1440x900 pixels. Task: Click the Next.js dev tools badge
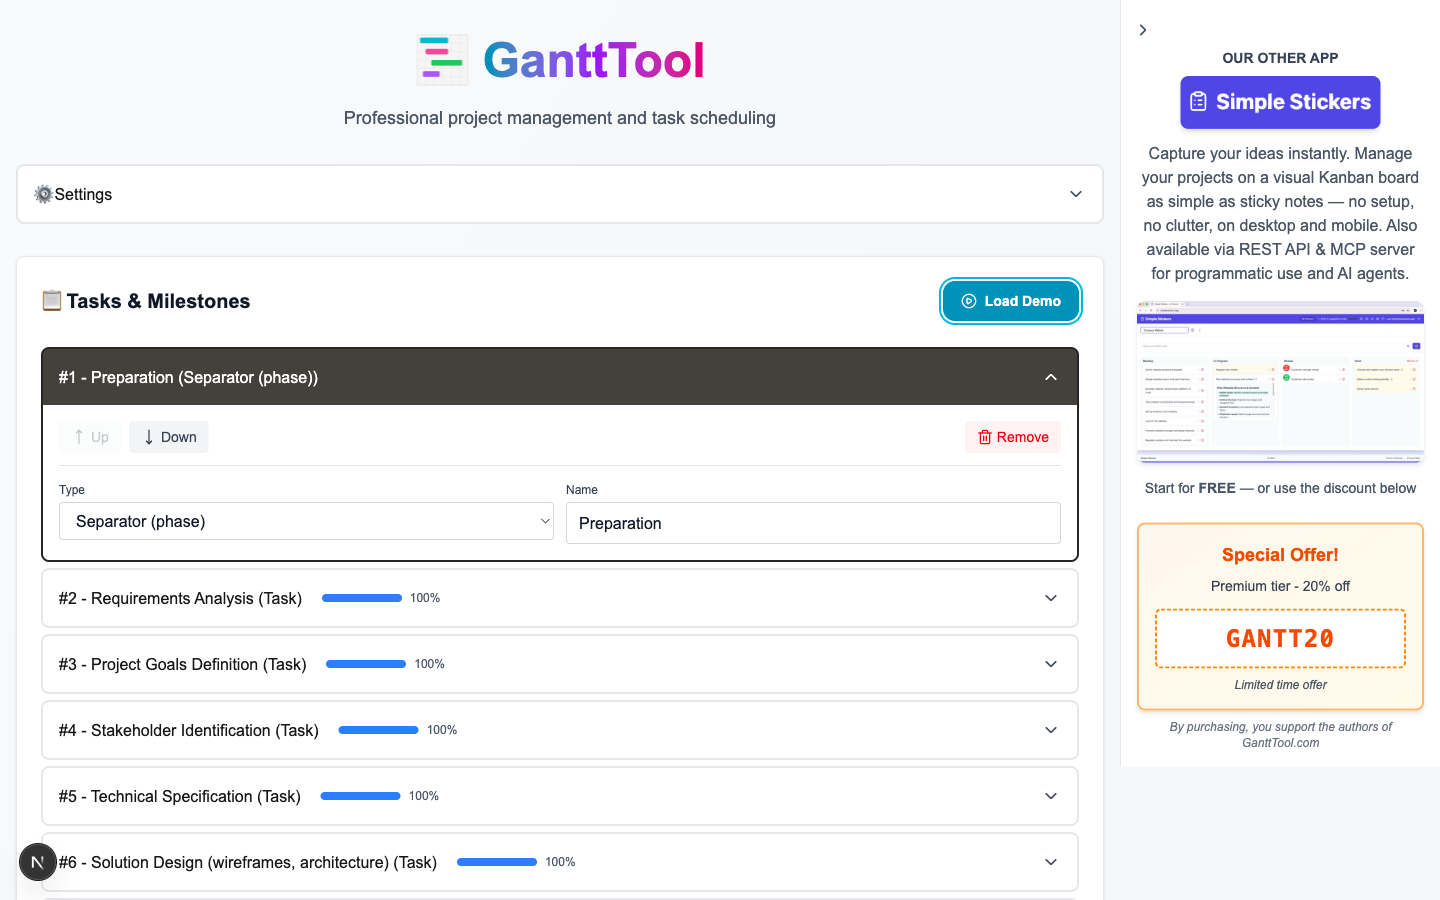click(x=38, y=862)
